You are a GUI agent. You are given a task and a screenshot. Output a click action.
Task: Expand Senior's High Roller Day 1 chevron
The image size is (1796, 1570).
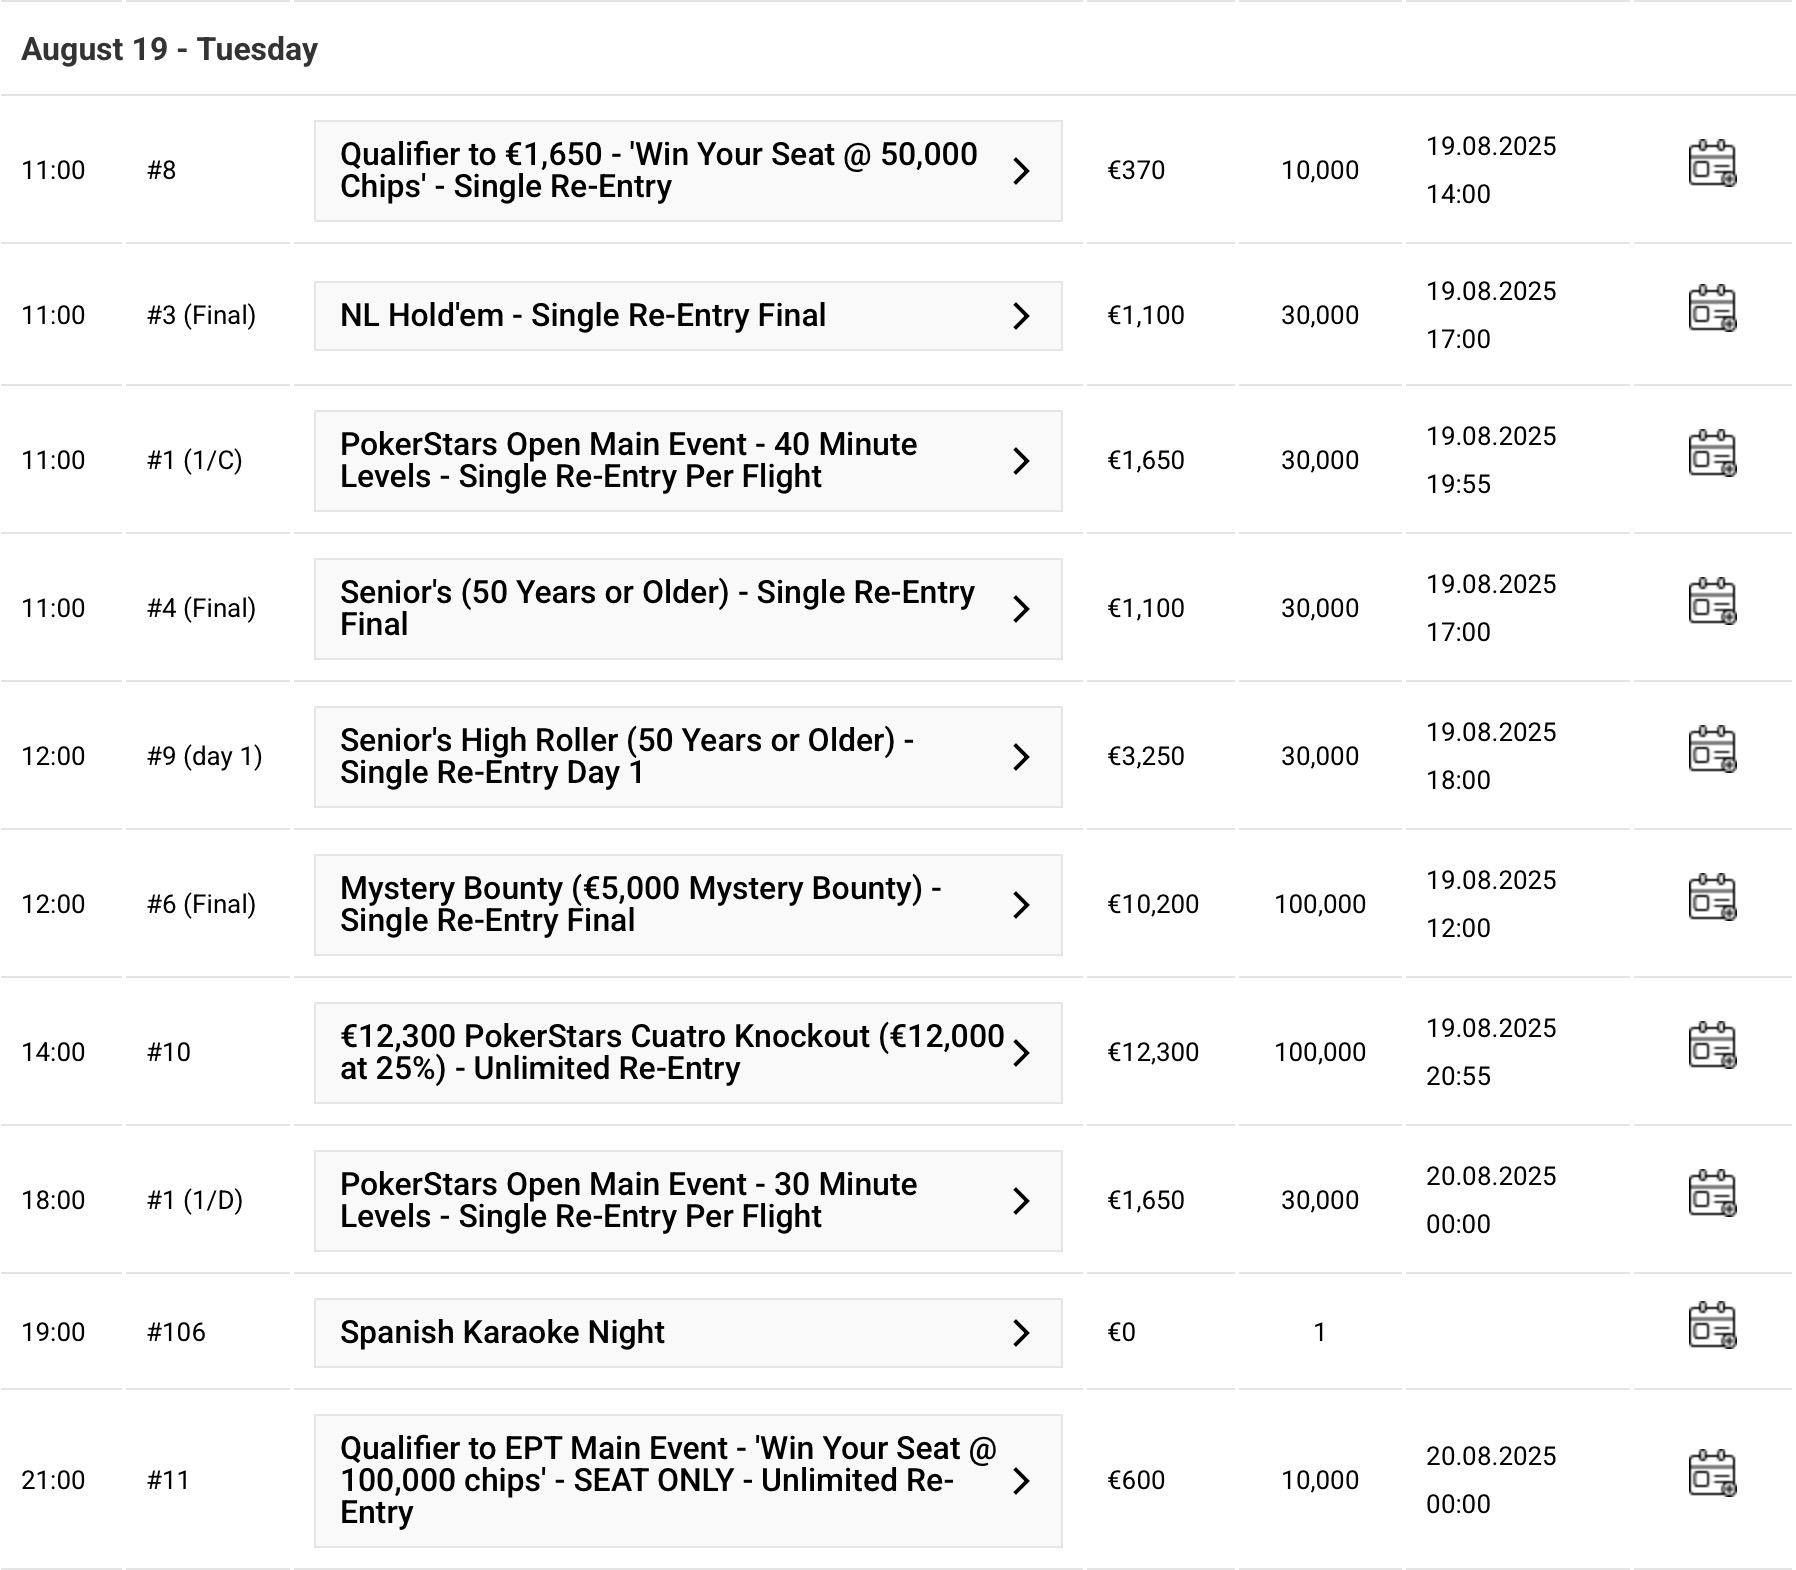tap(1021, 757)
